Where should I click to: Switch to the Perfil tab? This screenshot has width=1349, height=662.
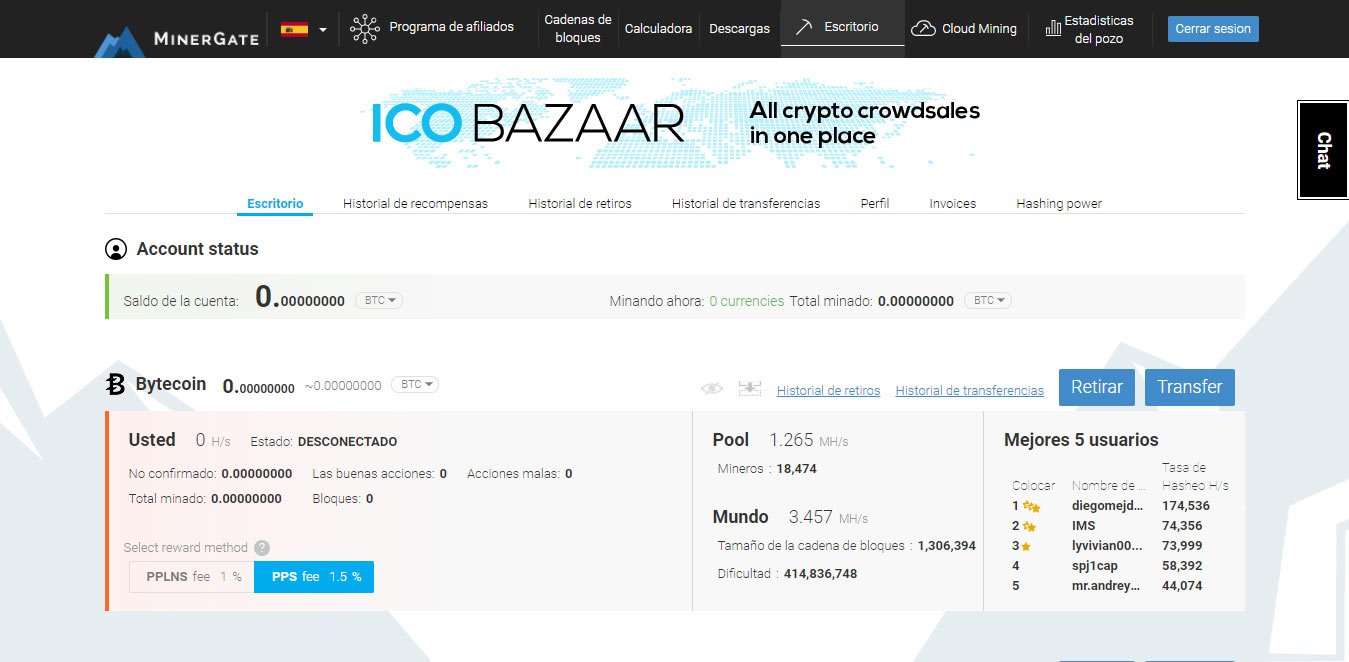(875, 203)
